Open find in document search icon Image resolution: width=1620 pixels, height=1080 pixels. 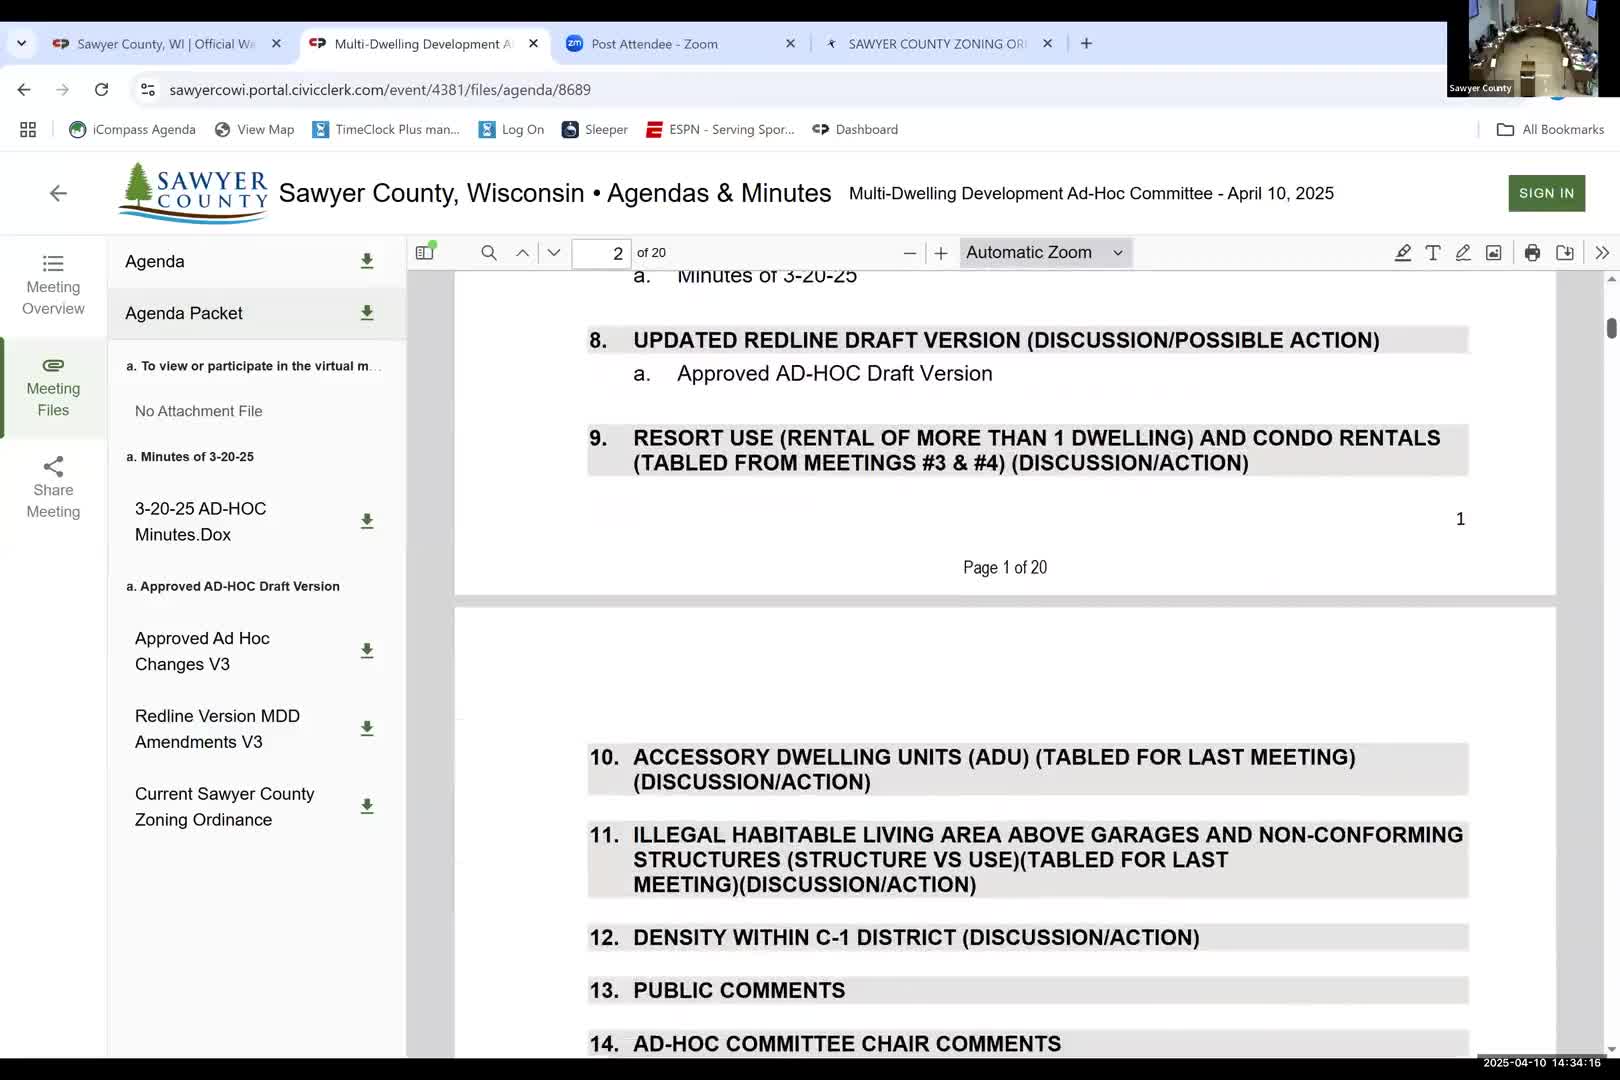click(x=489, y=253)
